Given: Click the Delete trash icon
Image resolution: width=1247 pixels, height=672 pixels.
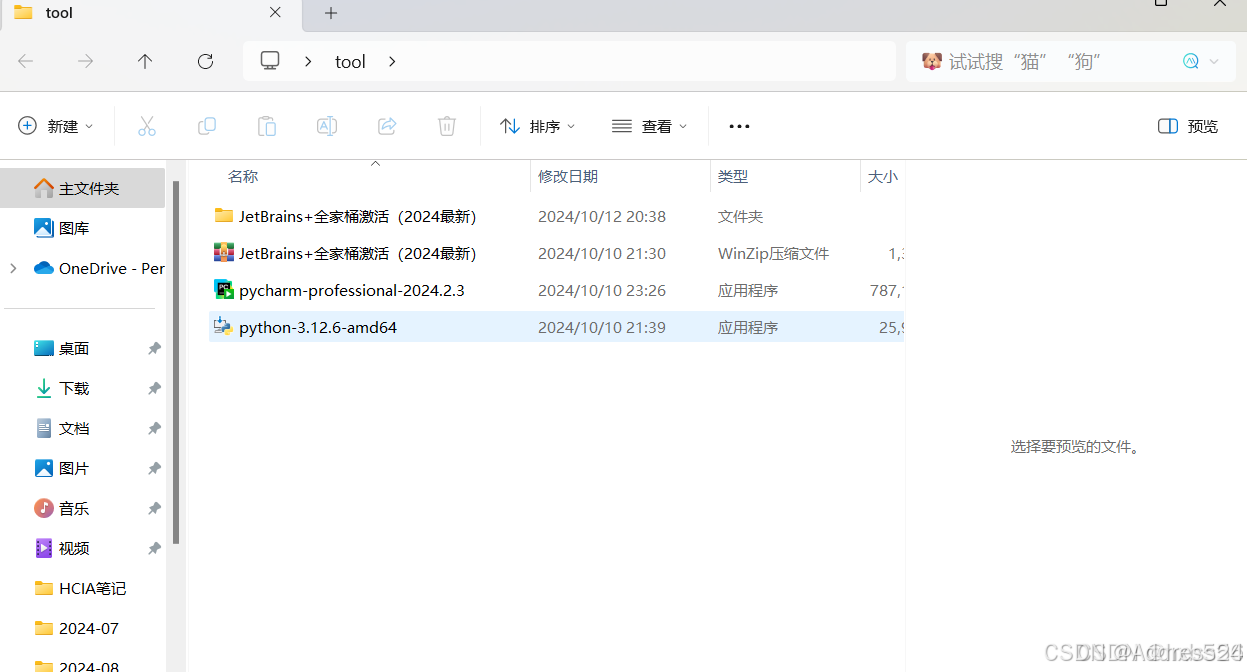Looking at the screenshot, I should (x=447, y=126).
